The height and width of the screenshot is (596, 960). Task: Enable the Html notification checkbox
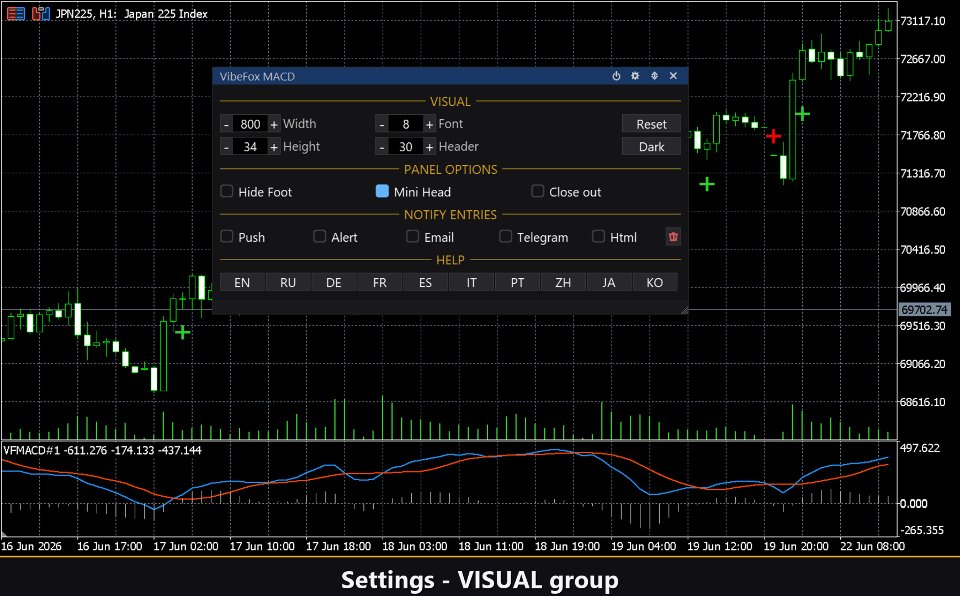(x=598, y=236)
